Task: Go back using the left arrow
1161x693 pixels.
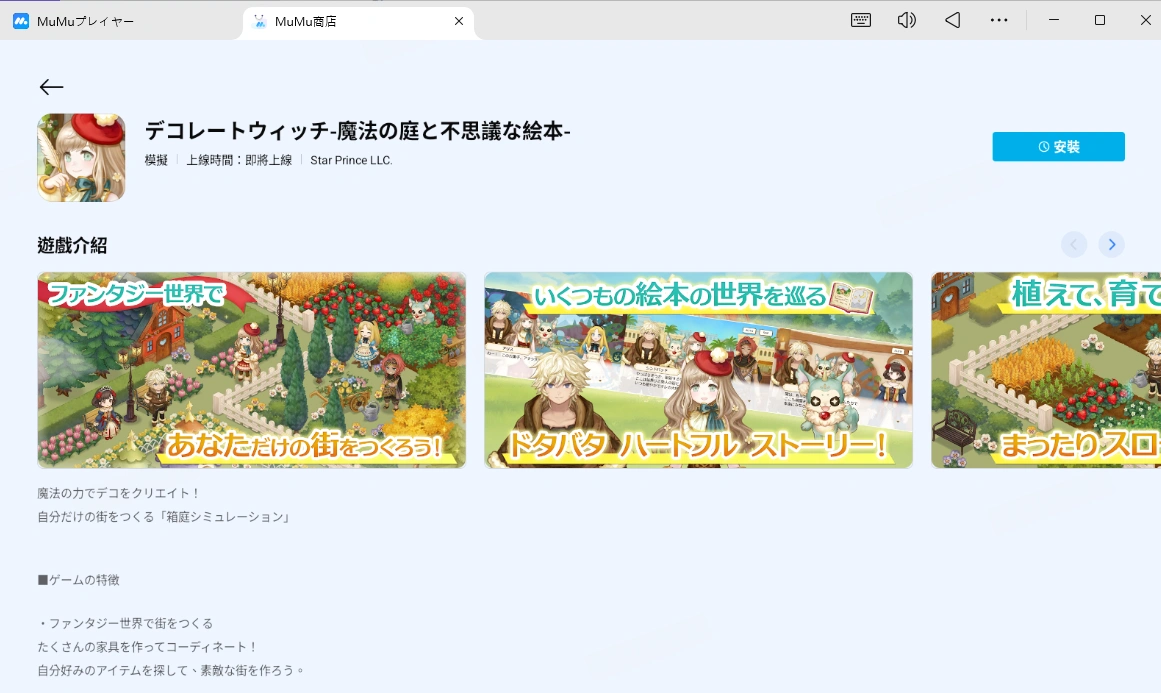Action: (x=51, y=87)
